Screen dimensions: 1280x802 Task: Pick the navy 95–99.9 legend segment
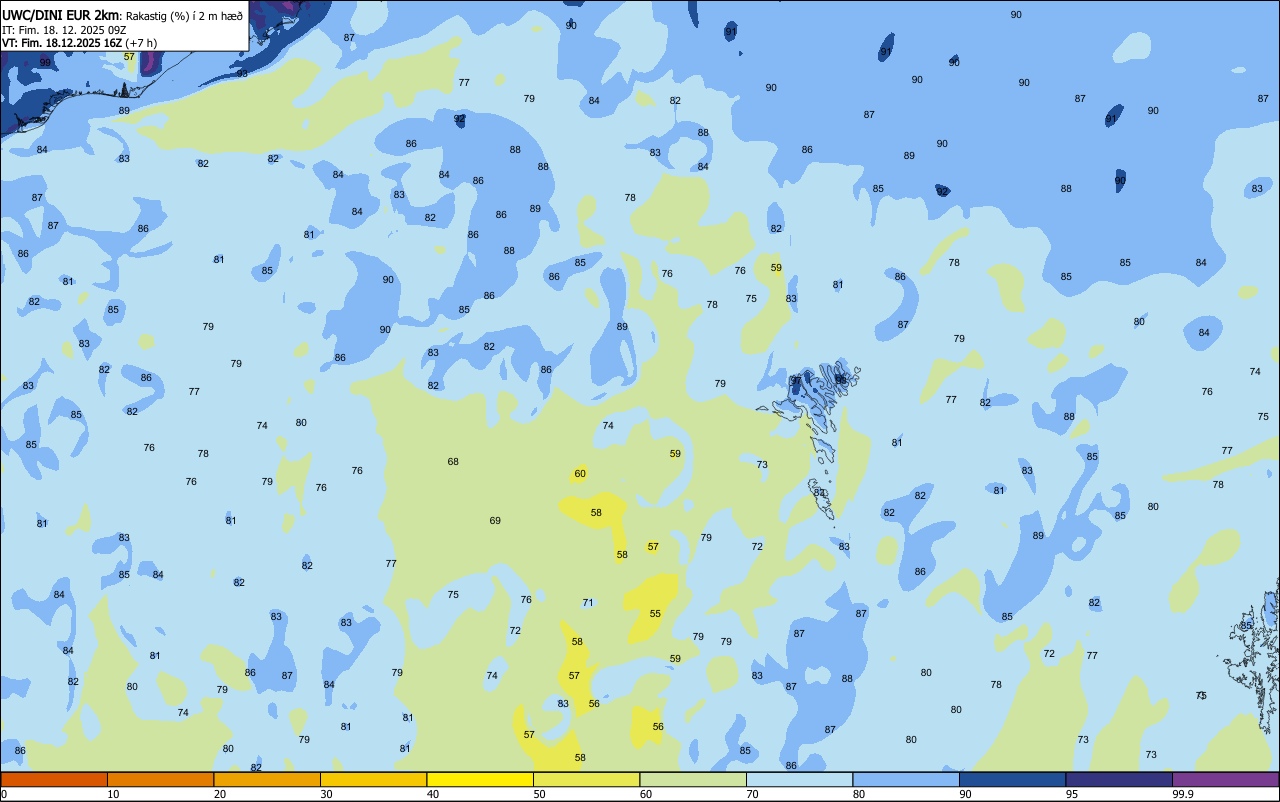[1119, 779]
